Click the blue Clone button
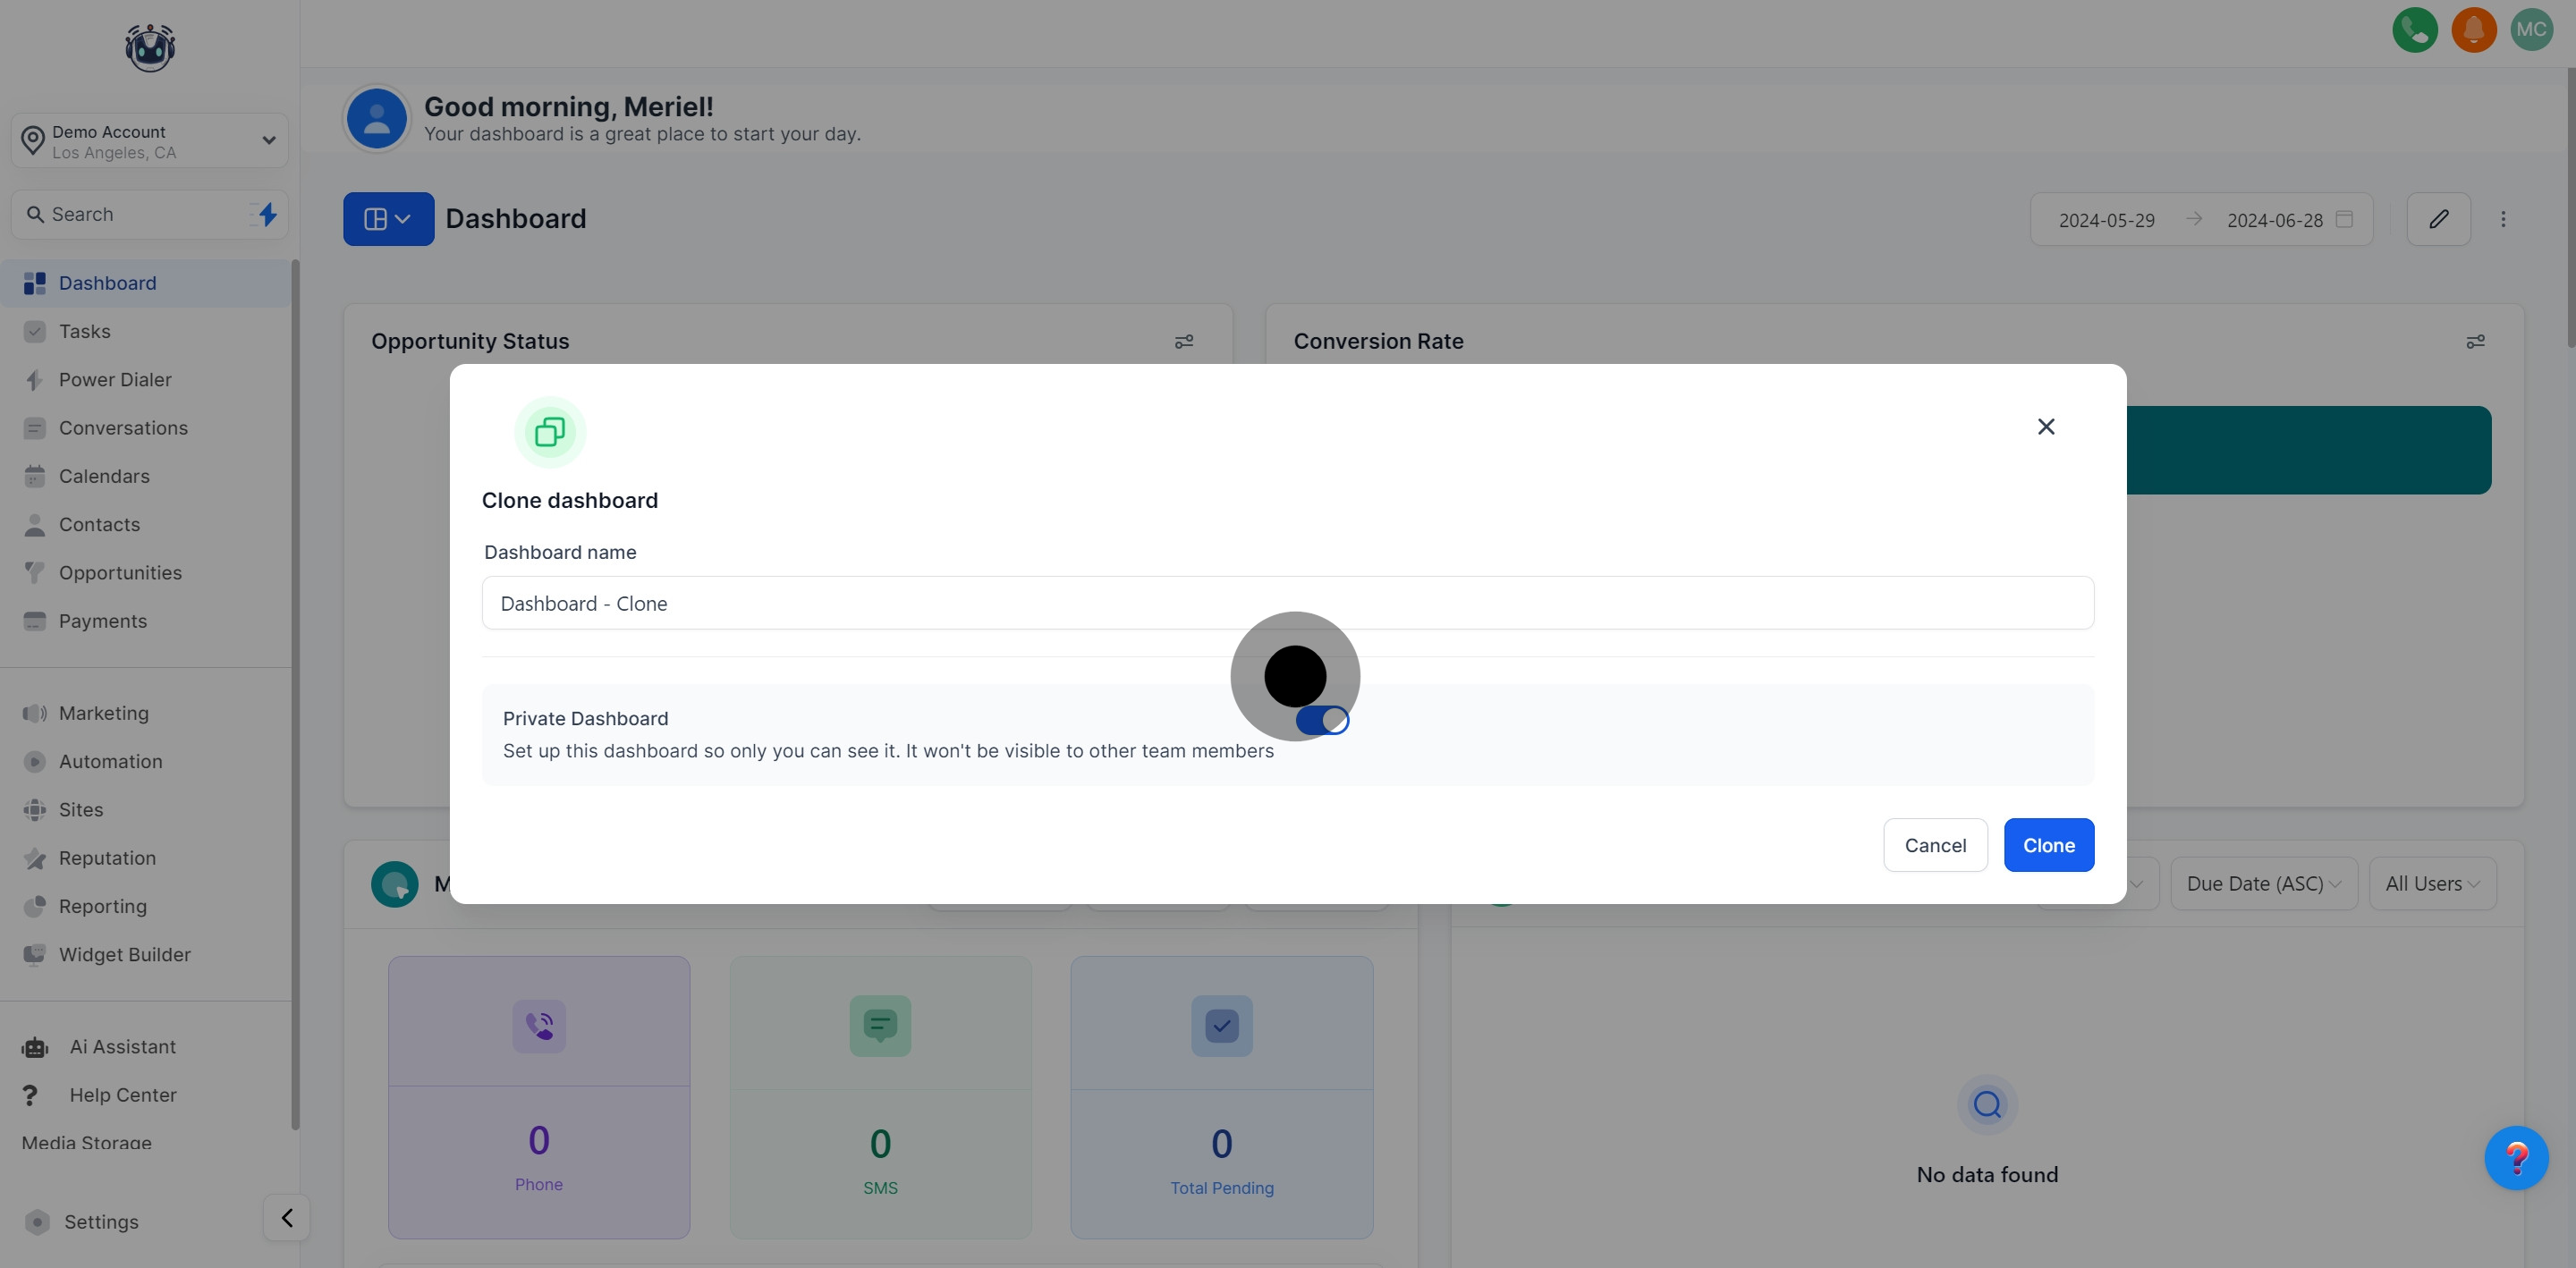 coord(2048,845)
